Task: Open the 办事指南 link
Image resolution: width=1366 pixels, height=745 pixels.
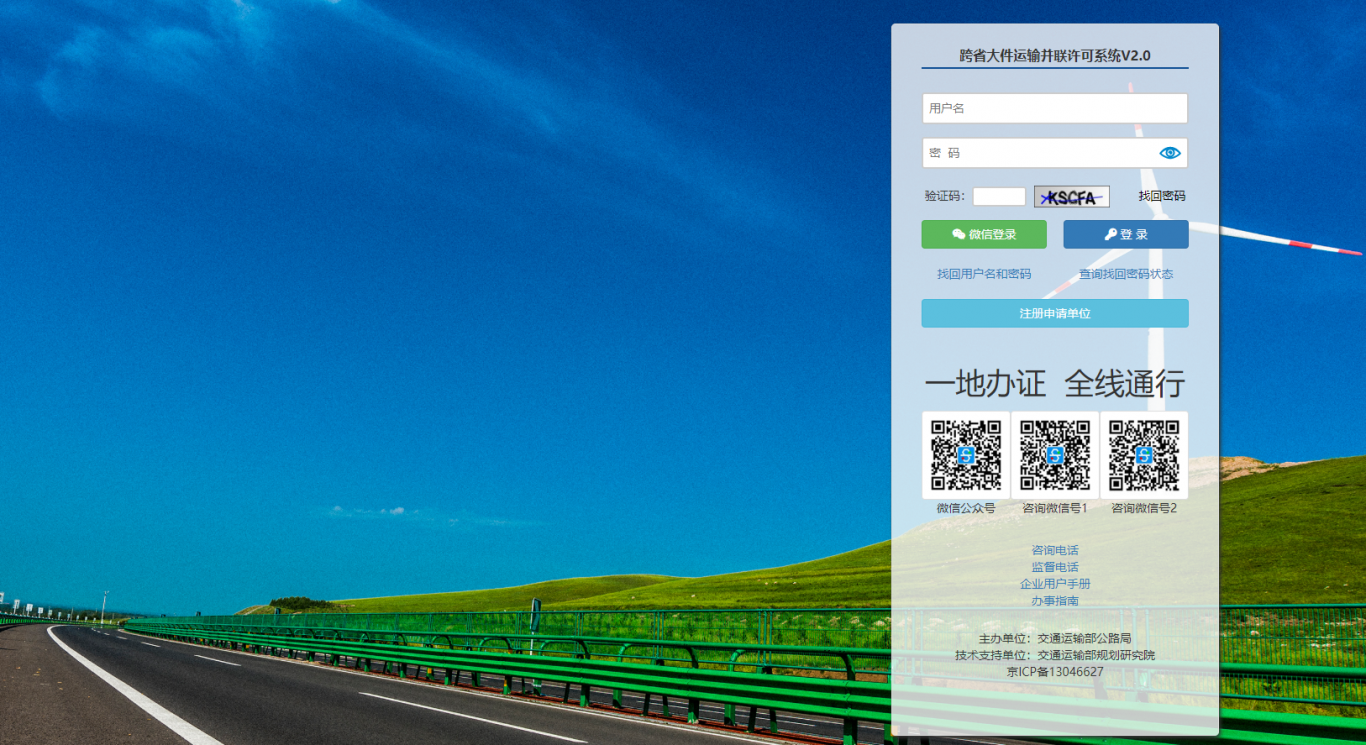Action: [x=1055, y=601]
